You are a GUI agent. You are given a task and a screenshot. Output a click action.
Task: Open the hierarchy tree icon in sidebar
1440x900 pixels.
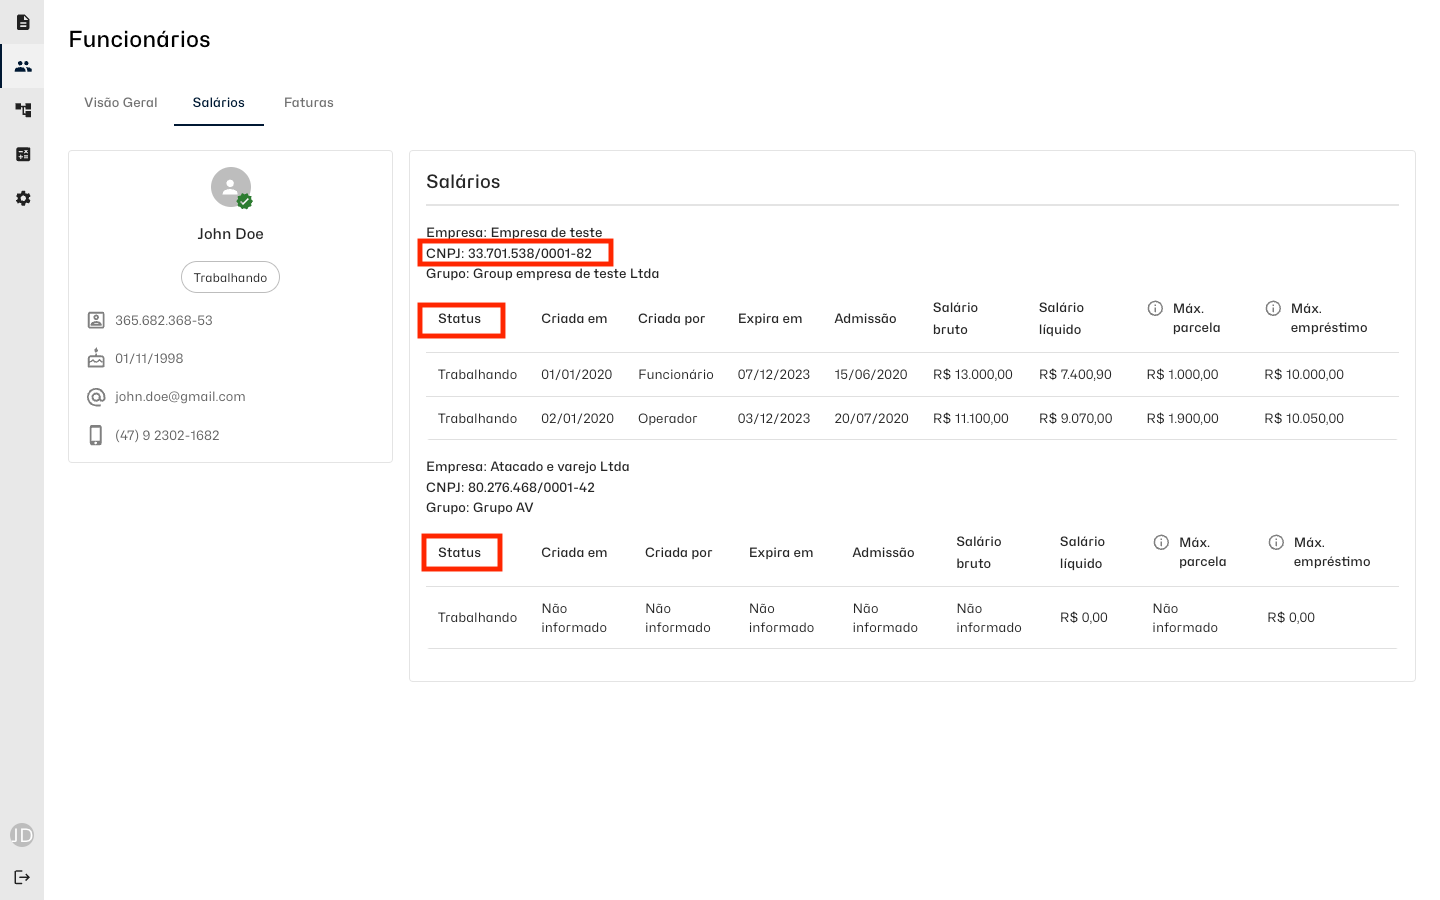pyautogui.click(x=22, y=110)
